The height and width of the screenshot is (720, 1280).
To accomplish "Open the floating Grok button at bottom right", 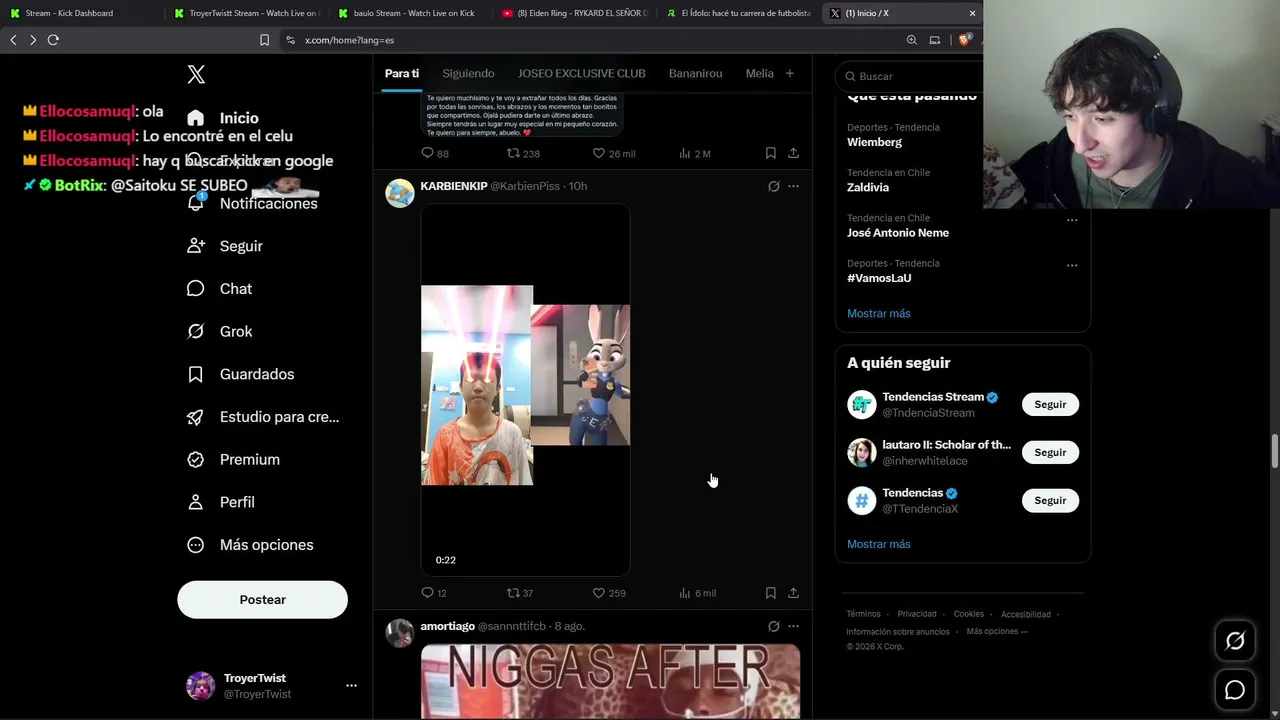I will [1235, 641].
